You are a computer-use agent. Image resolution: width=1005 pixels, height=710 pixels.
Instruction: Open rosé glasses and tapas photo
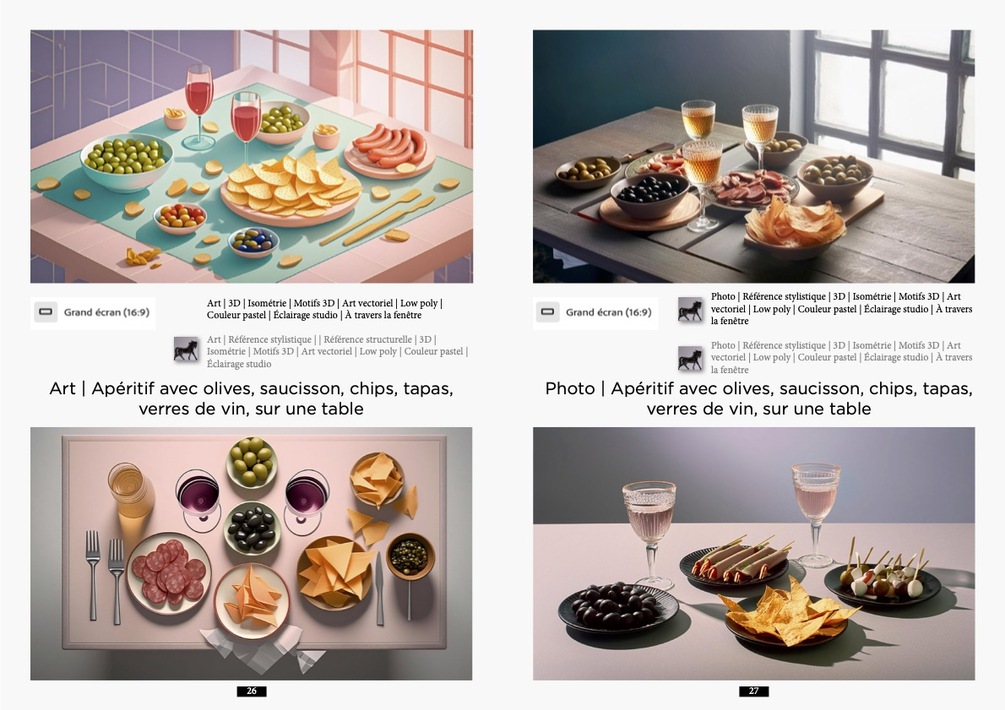tap(754, 554)
